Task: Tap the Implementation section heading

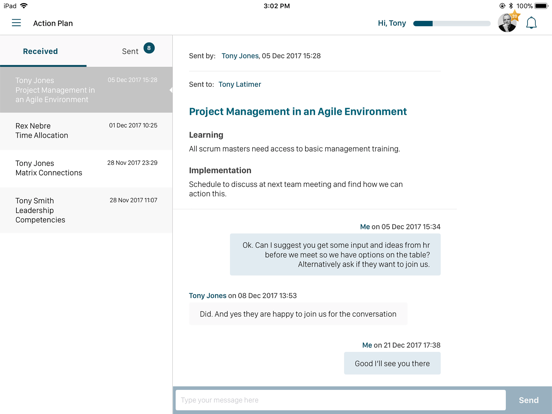Action: [x=220, y=170]
